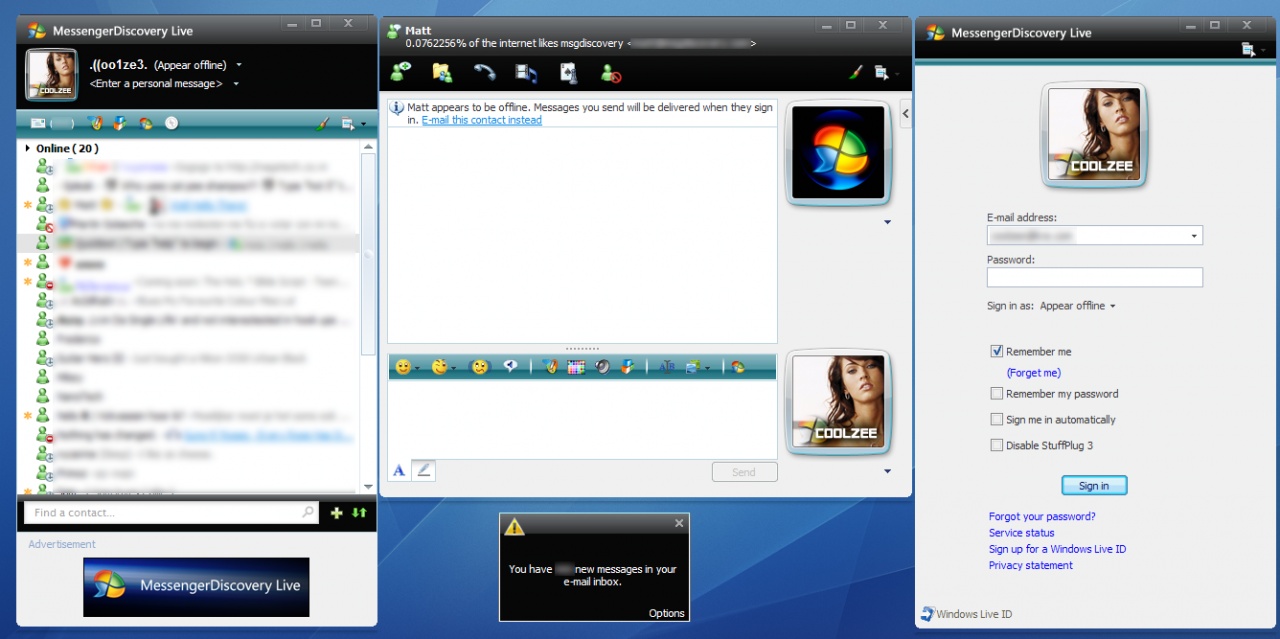1280x639 pixels.
Task: Open color scheme paintbrush in Matt window
Action: click(x=855, y=72)
